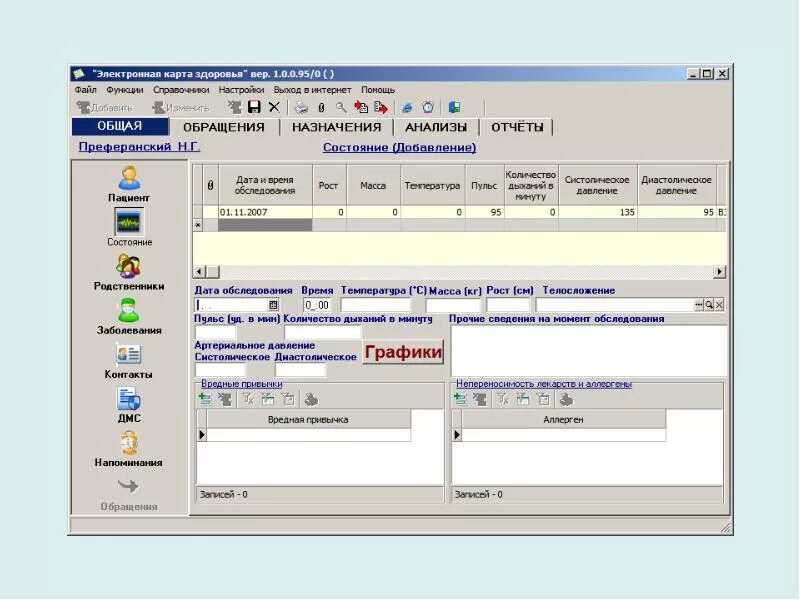Click the red Графики button
800x600 pixels.
click(x=403, y=352)
